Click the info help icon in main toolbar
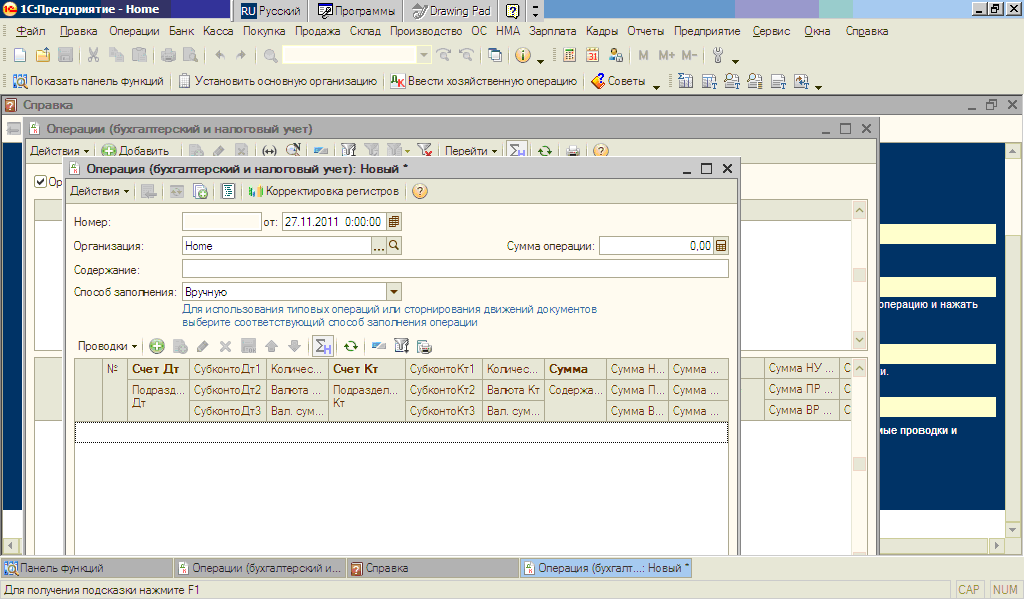Image resolution: width=1024 pixels, height=600 pixels. (x=522, y=55)
